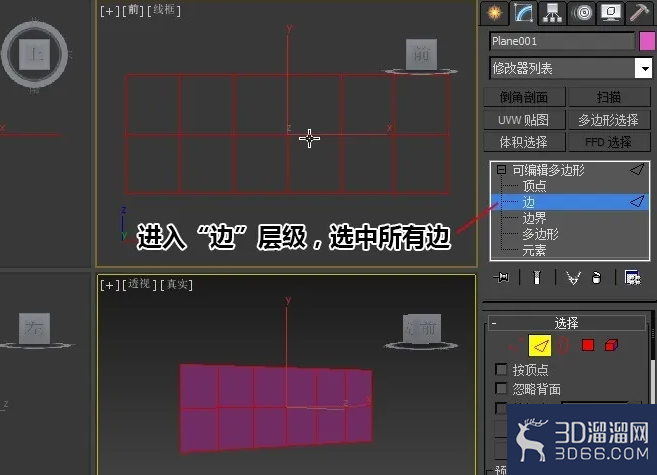The image size is (657, 475).
Task: Open perspective viewport [+] menu
Action: [110, 285]
